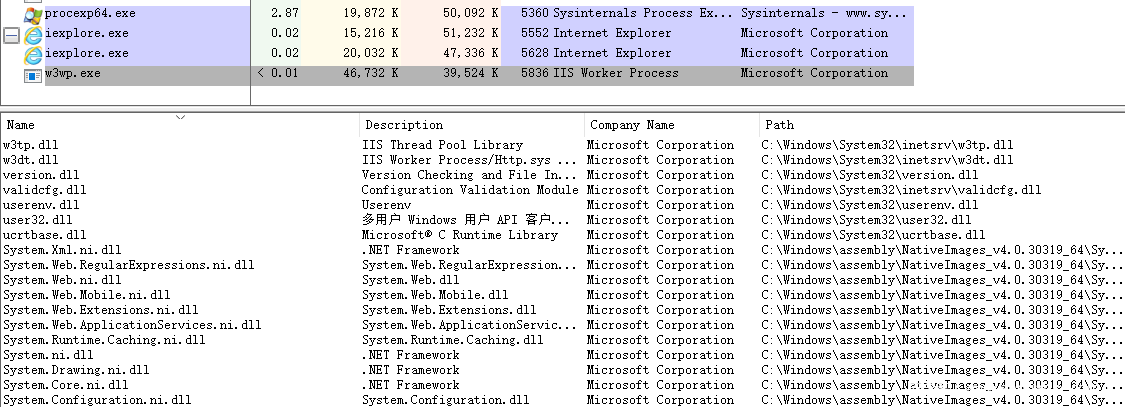Click the small sort arrow above Name header

(180, 117)
